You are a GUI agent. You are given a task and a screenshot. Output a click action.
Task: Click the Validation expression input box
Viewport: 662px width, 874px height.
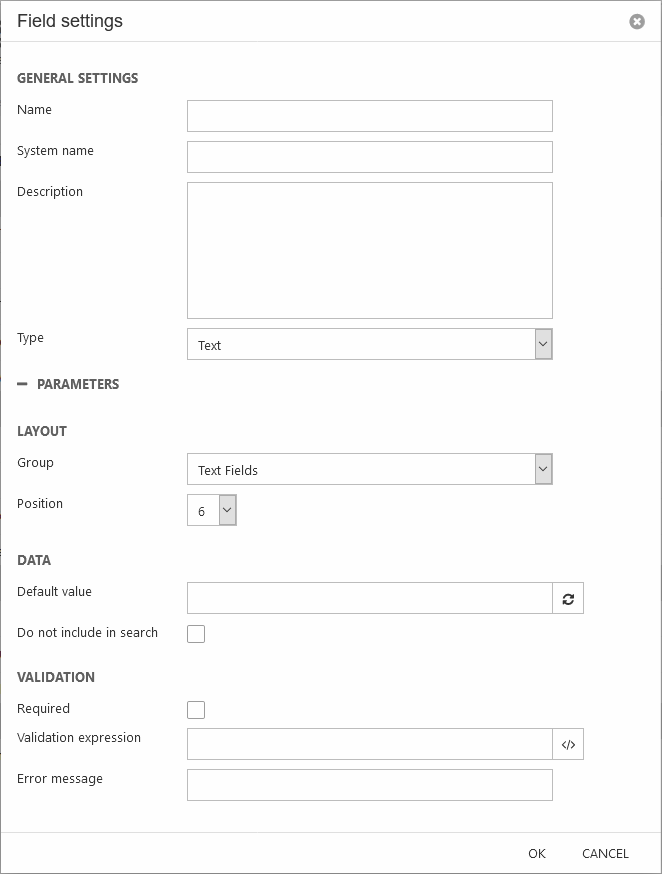[x=369, y=745]
